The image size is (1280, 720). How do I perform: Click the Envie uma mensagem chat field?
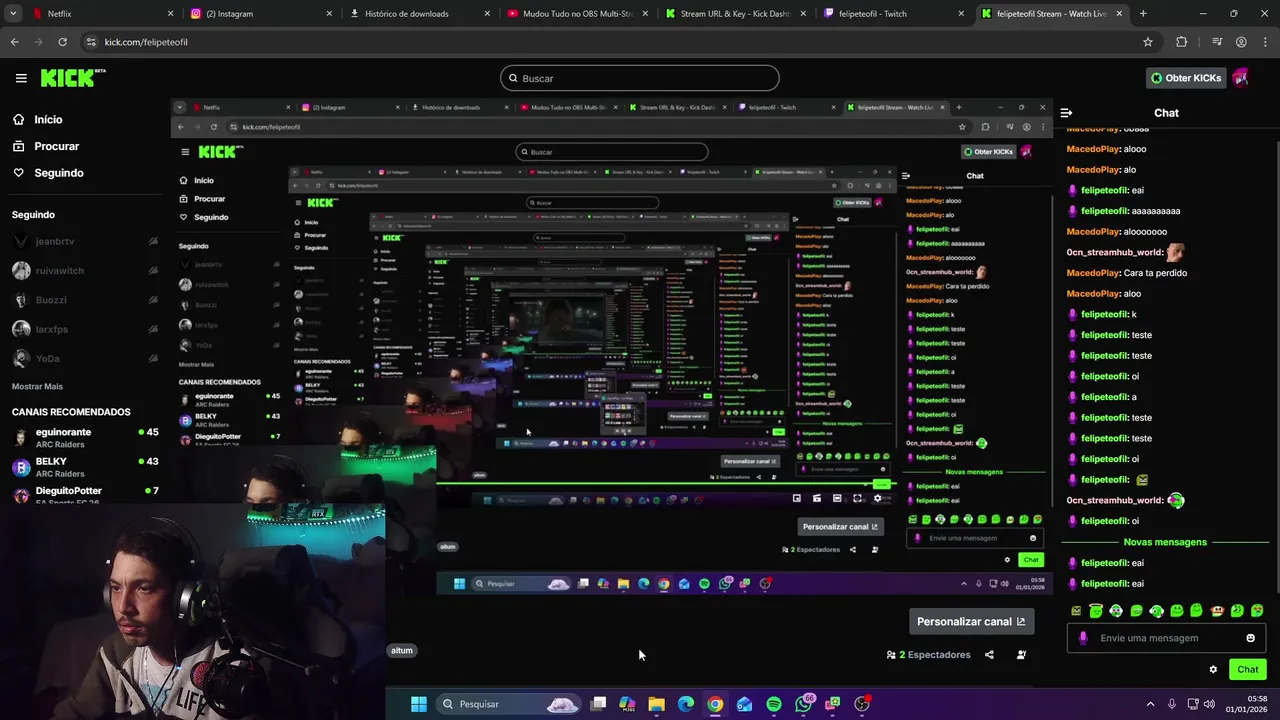pyautogui.click(x=1165, y=638)
